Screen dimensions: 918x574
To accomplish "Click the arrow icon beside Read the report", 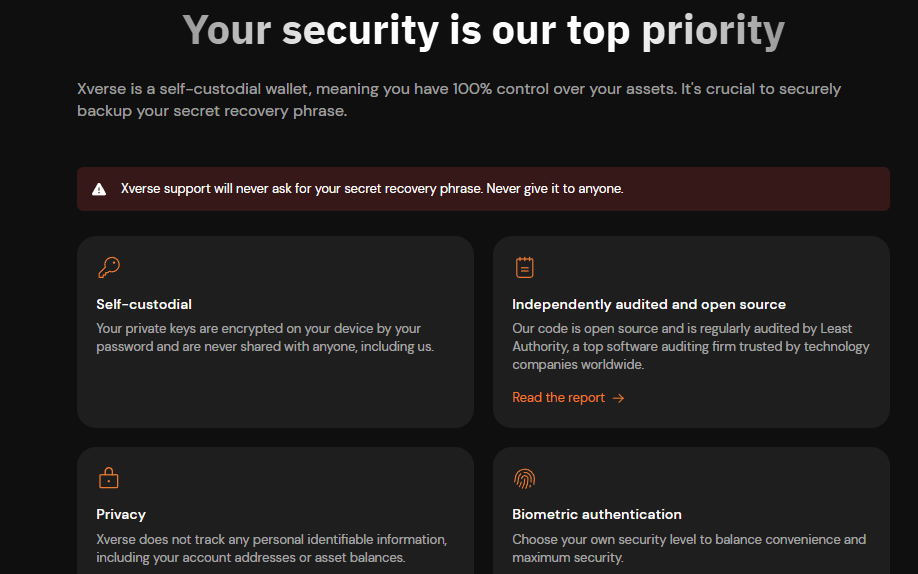I will point(619,398).
